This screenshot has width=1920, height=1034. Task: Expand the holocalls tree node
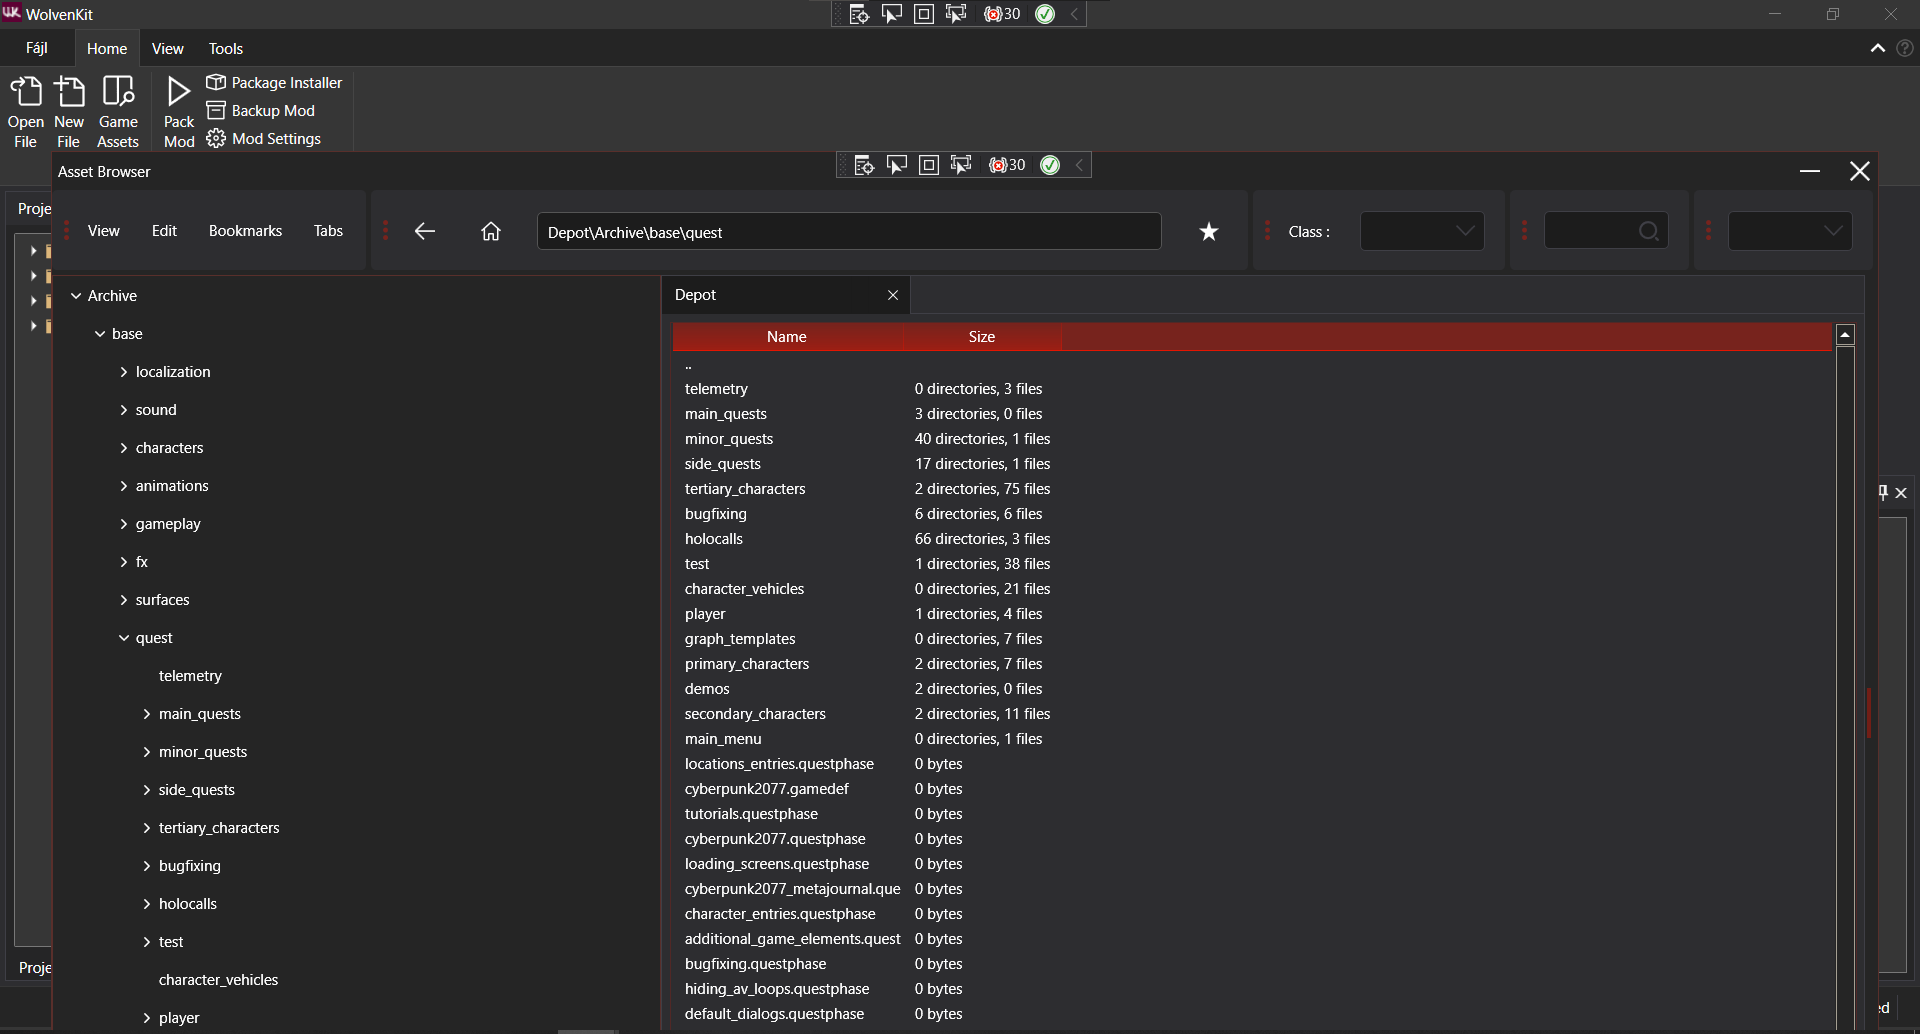click(x=147, y=904)
